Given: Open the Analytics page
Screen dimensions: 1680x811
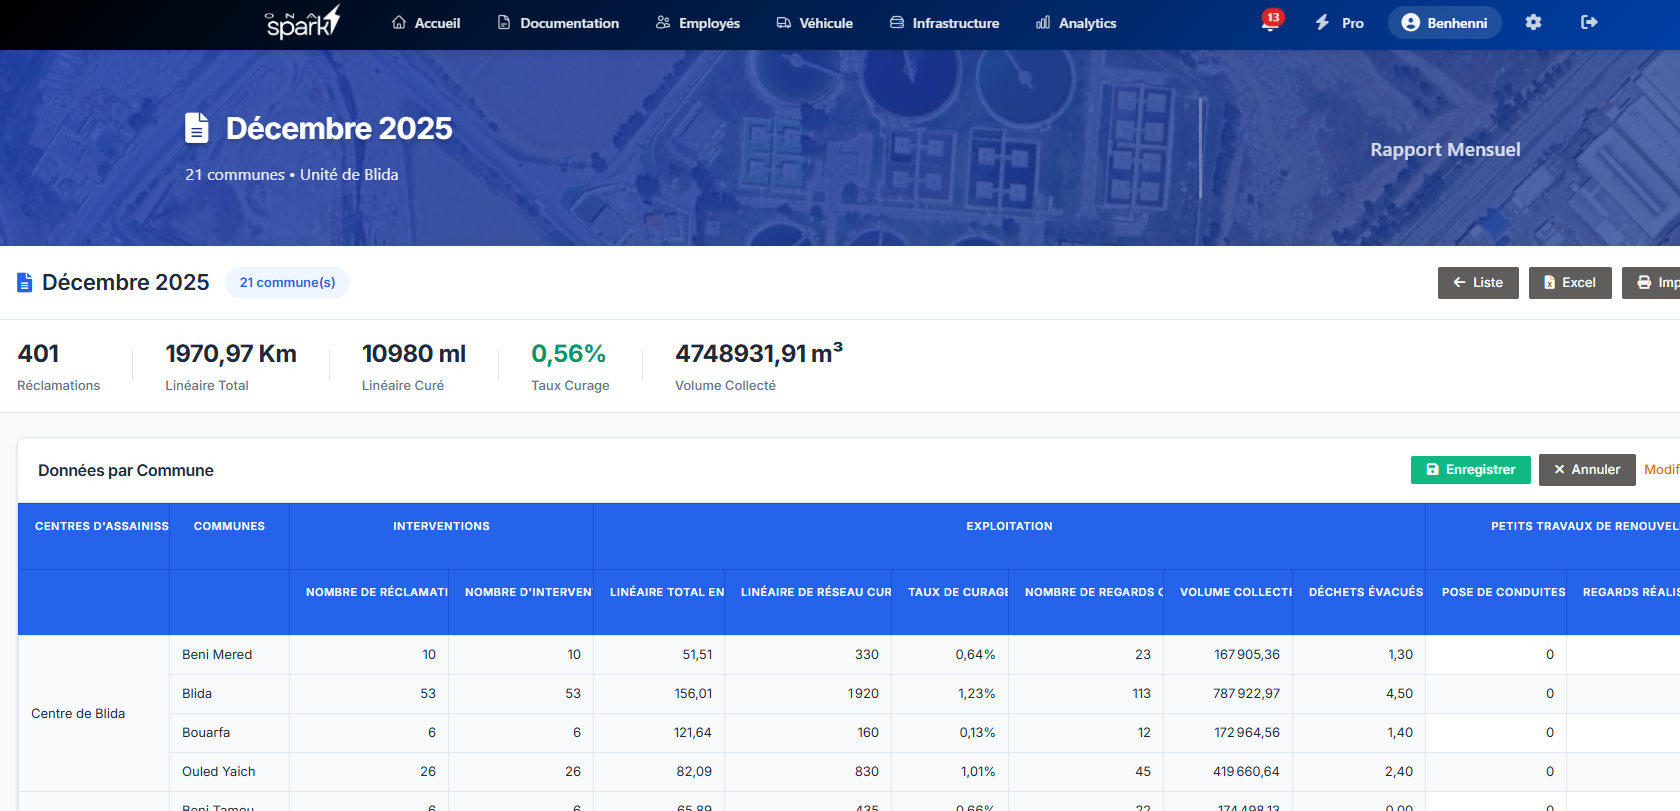Looking at the screenshot, I should (1076, 22).
